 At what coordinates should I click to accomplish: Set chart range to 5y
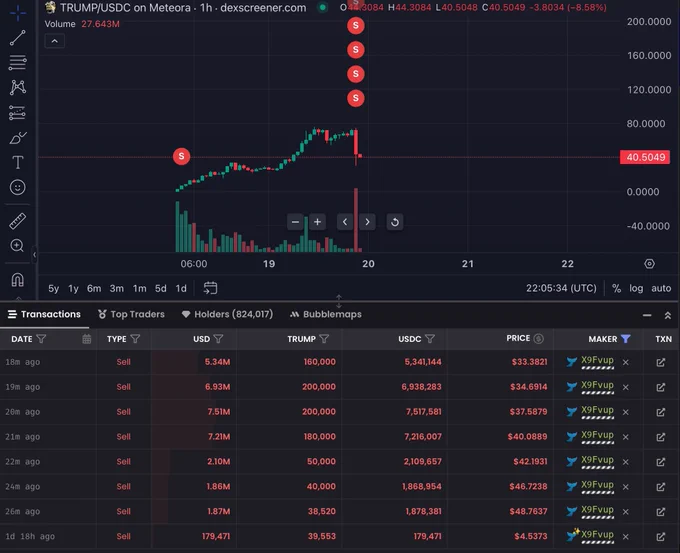53,288
